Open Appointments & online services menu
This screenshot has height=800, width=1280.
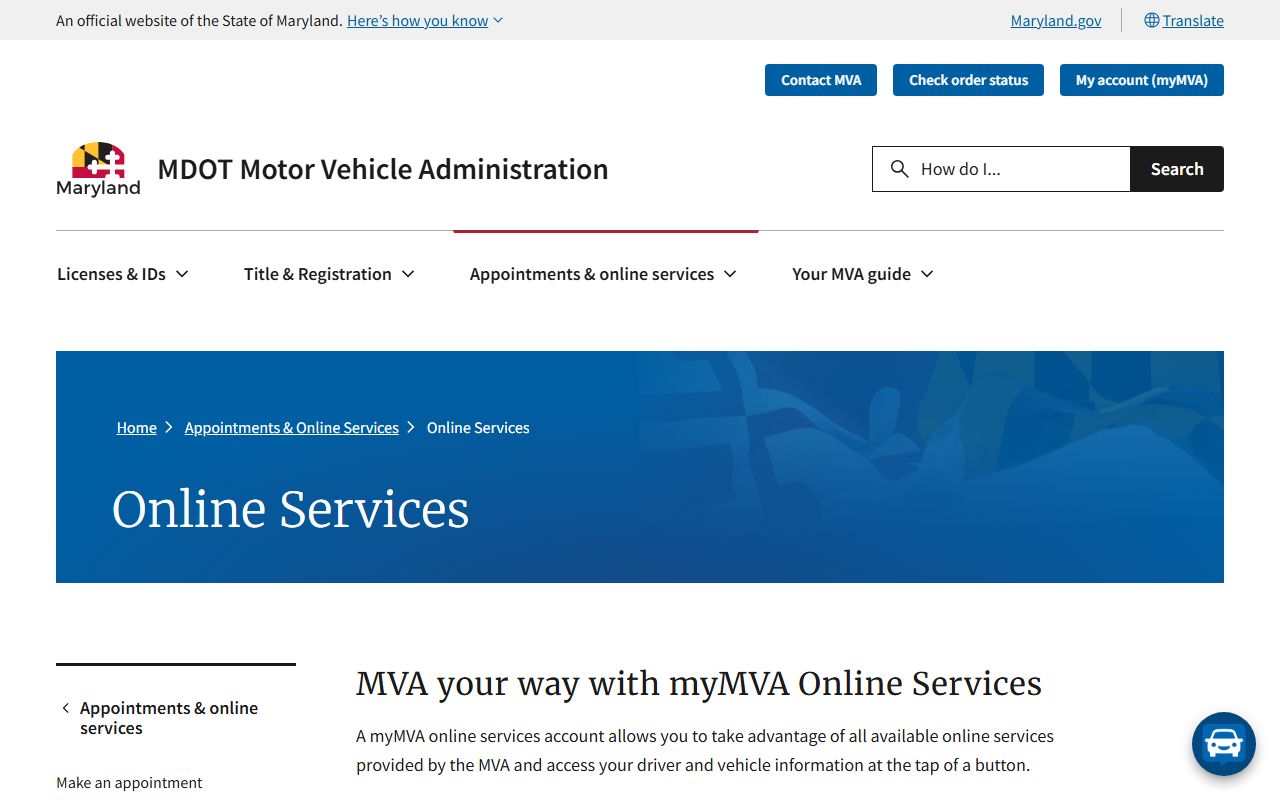coord(603,274)
